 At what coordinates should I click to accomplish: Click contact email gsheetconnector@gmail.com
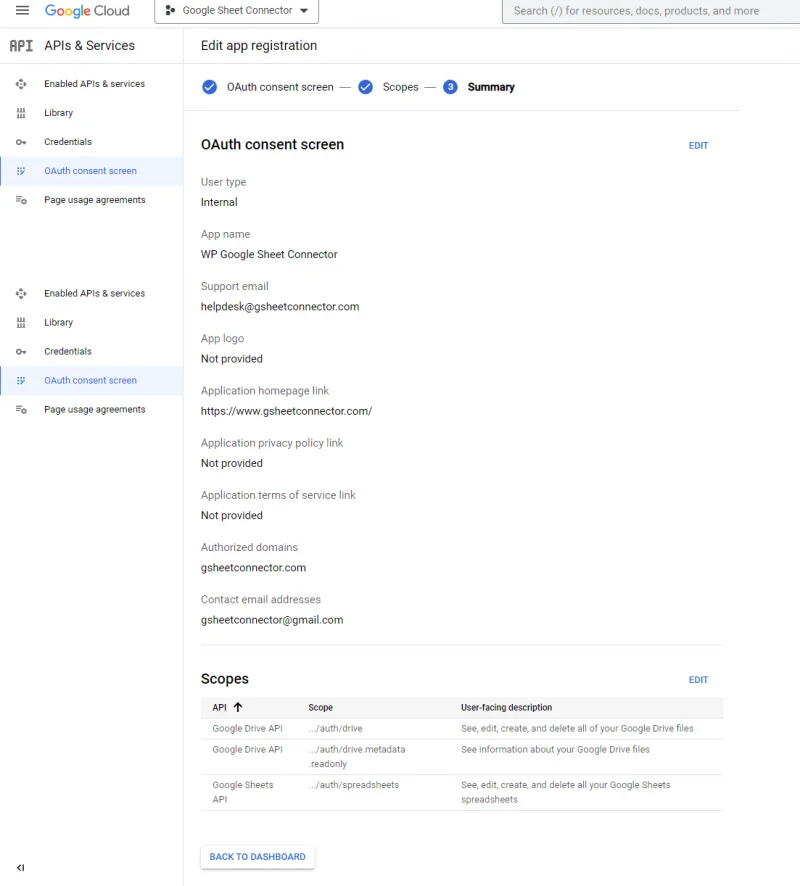tap(272, 620)
